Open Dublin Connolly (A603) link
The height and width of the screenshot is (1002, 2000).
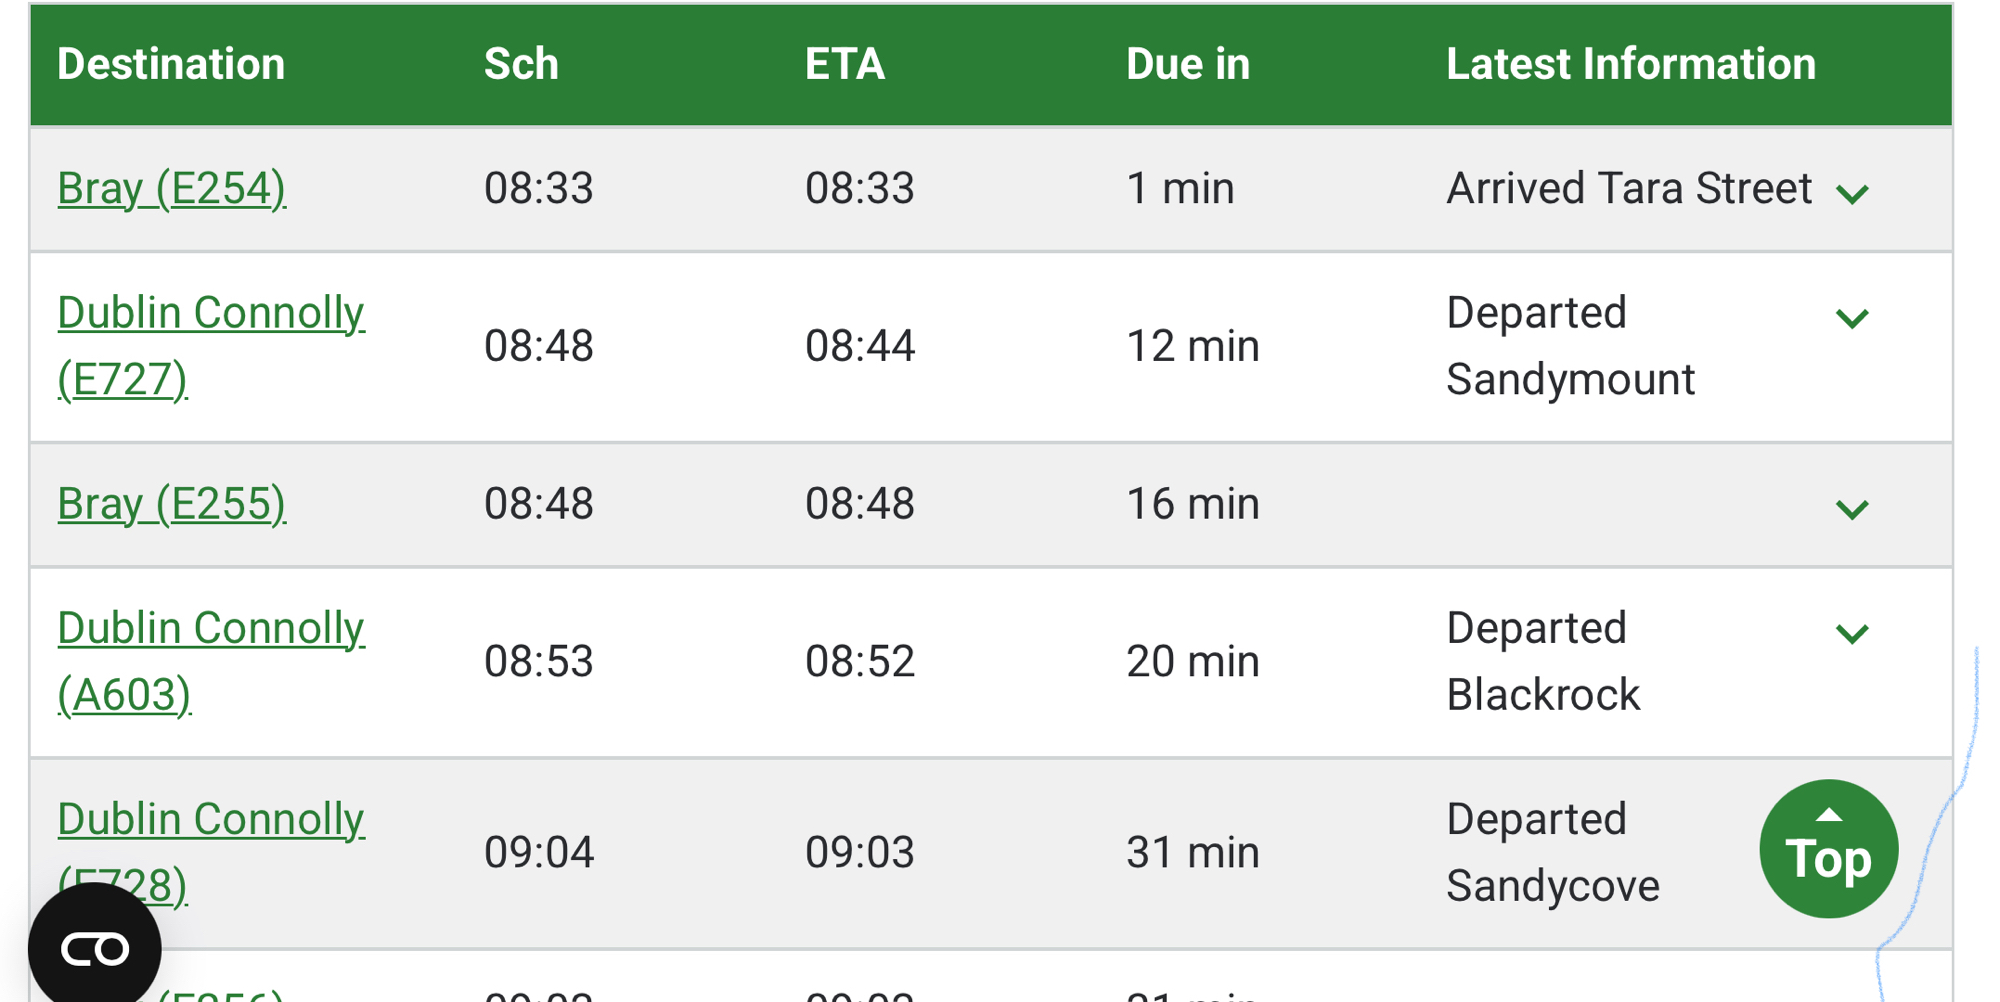pos(211,629)
